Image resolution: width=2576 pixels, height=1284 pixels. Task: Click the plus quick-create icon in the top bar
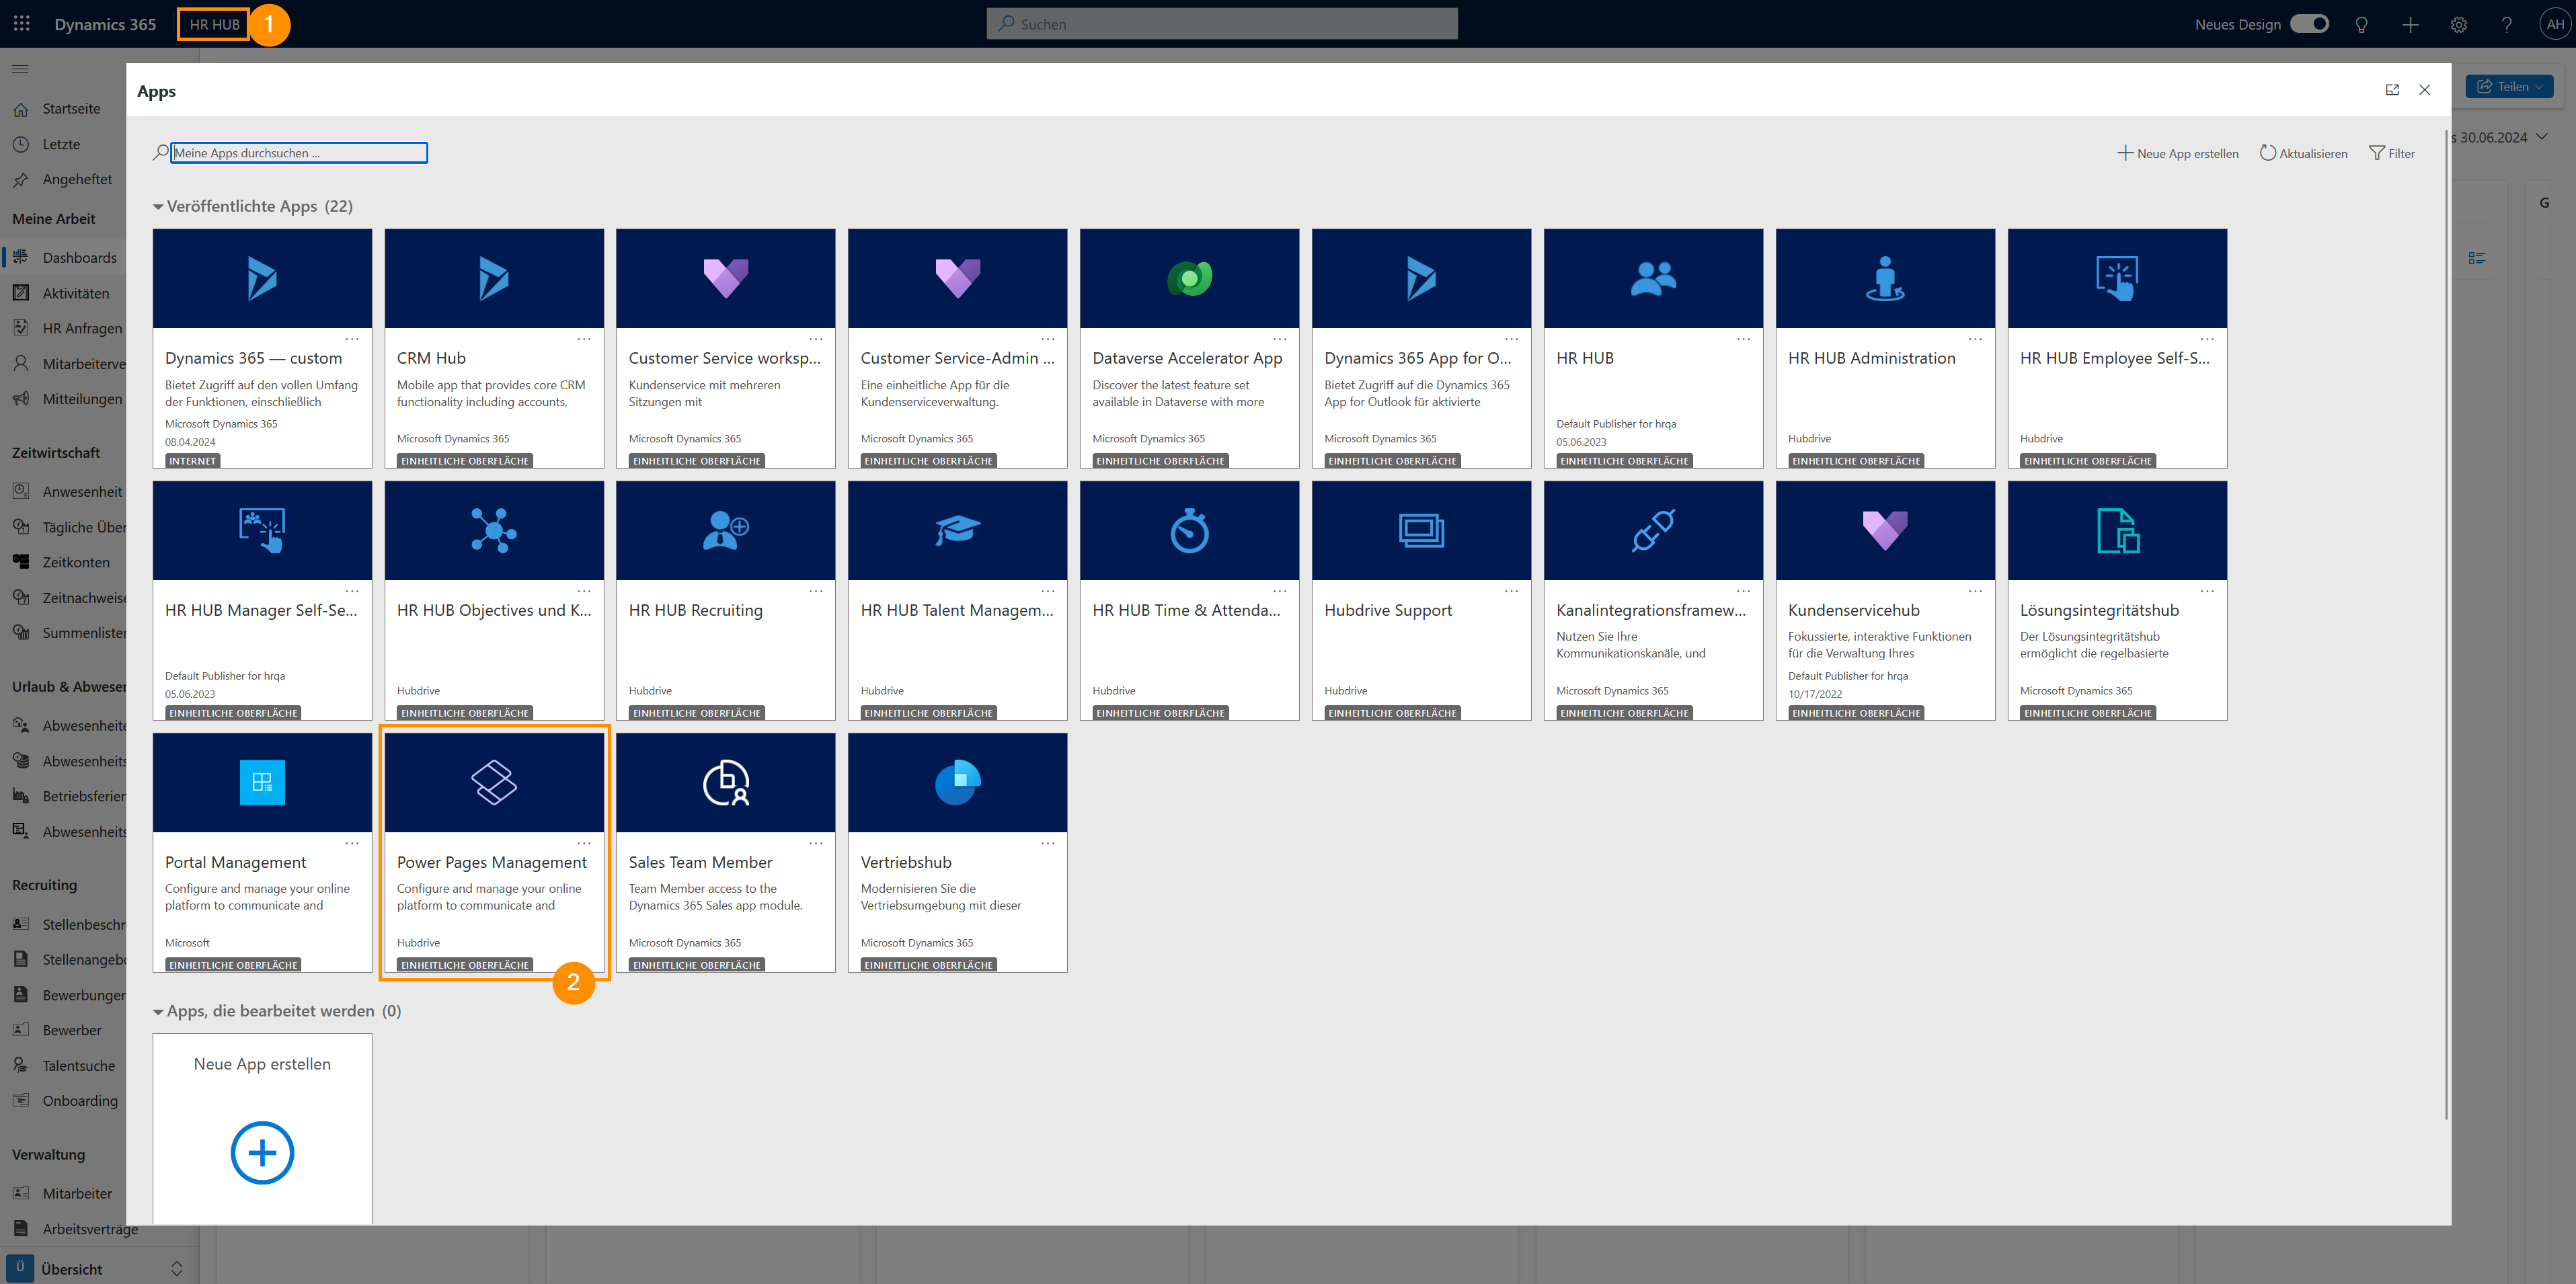(x=2410, y=24)
